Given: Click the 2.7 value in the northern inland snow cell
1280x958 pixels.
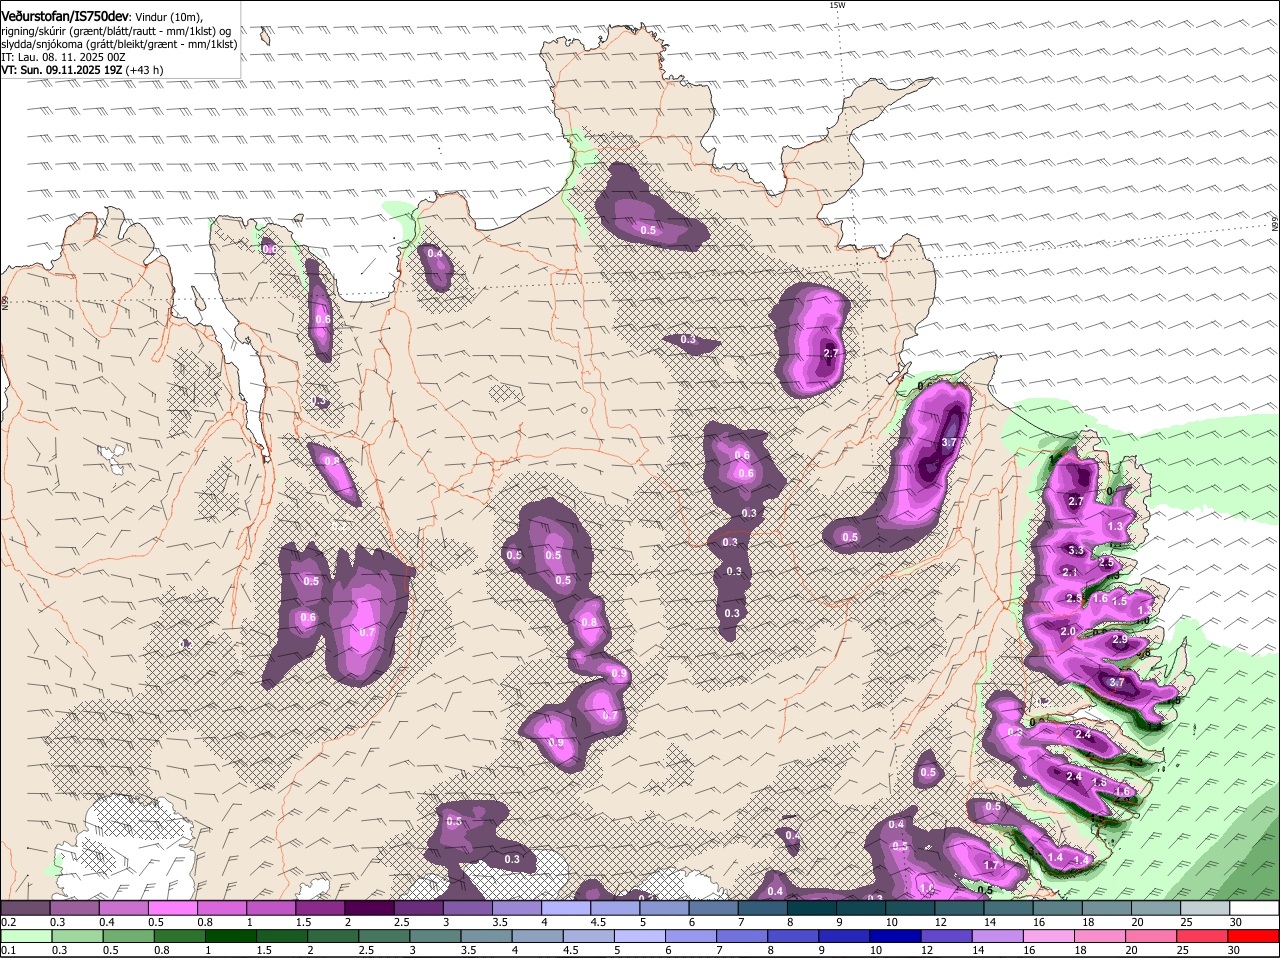Looking at the screenshot, I should 830,354.
